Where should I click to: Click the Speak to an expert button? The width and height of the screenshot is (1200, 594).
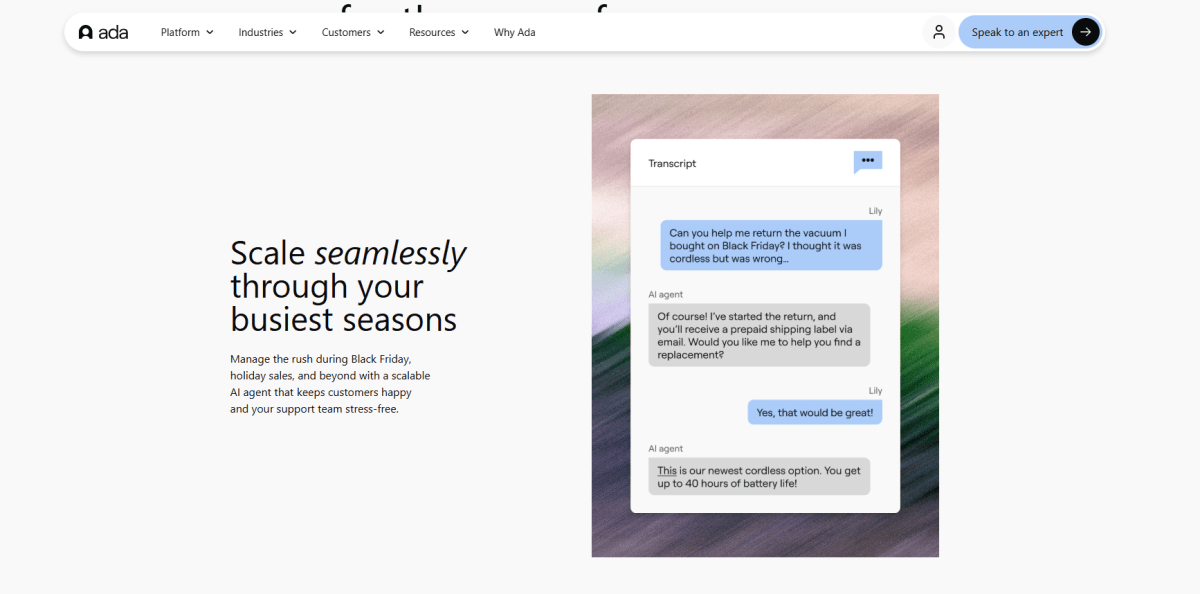pyautogui.click(x=1030, y=32)
